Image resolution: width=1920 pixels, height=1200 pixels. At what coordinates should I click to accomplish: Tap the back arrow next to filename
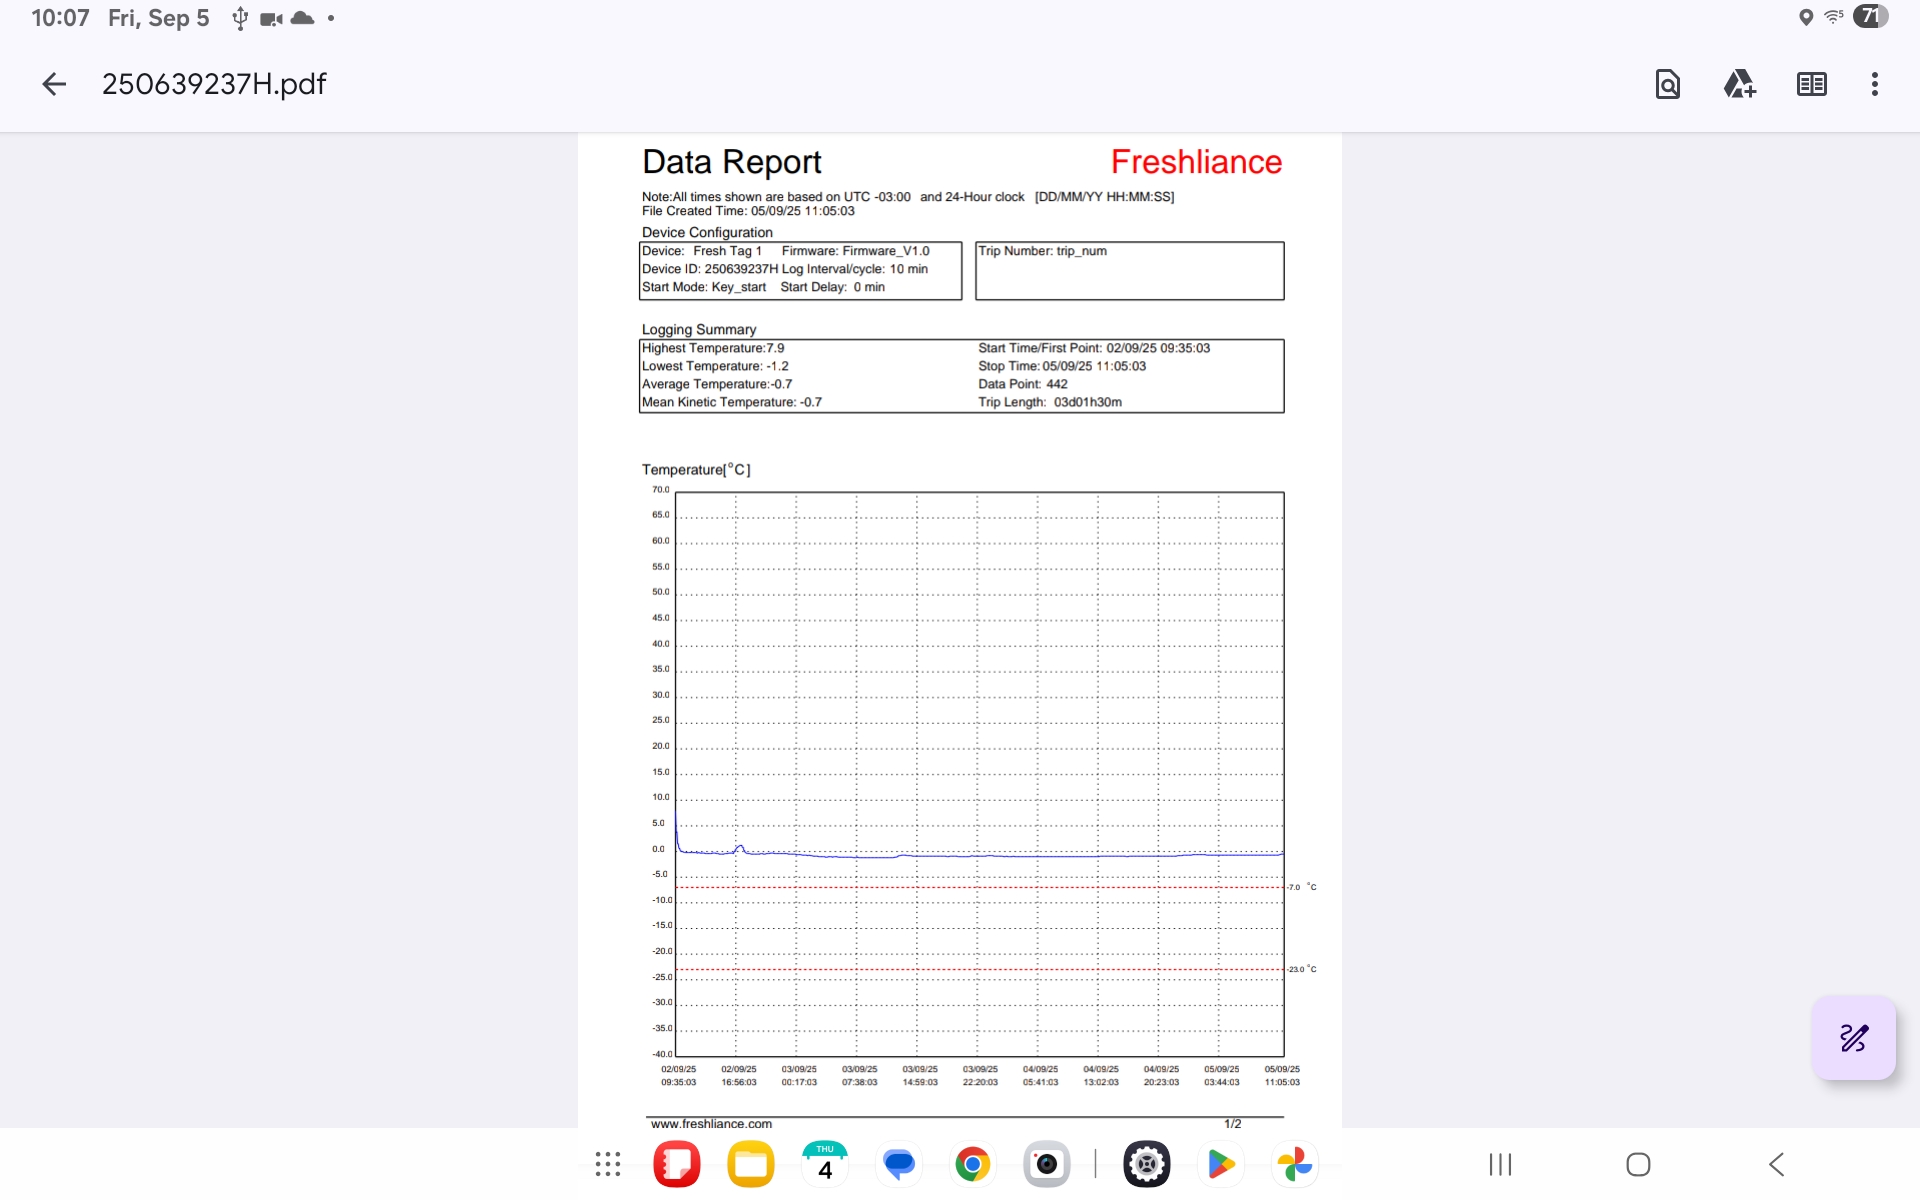pyautogui.click(x=54, y=84)
